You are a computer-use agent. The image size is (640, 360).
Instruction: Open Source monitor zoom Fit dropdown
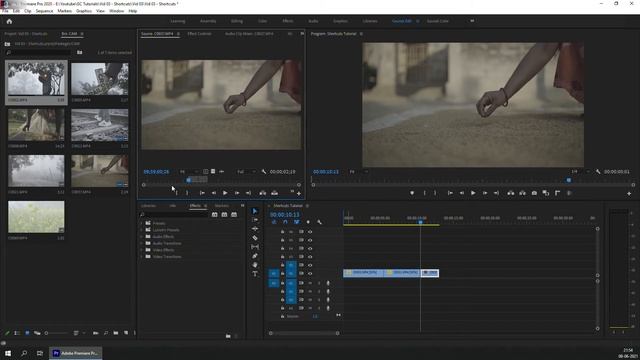(x=189, y=172)
